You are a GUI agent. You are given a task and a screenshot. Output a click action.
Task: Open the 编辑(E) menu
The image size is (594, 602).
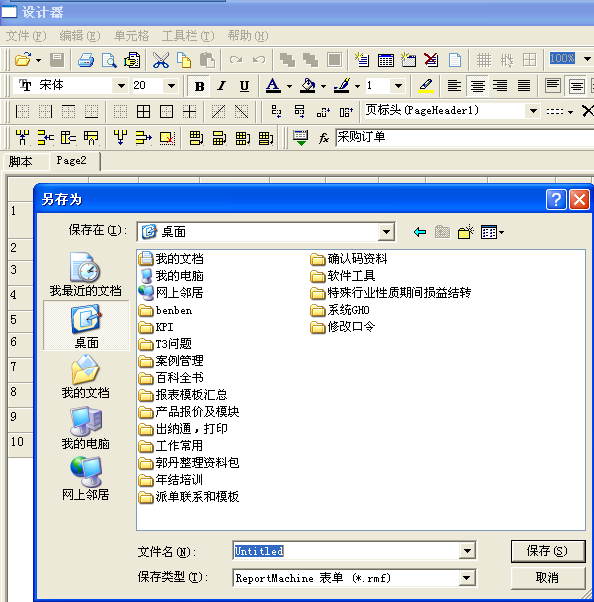tap(80, 36)
